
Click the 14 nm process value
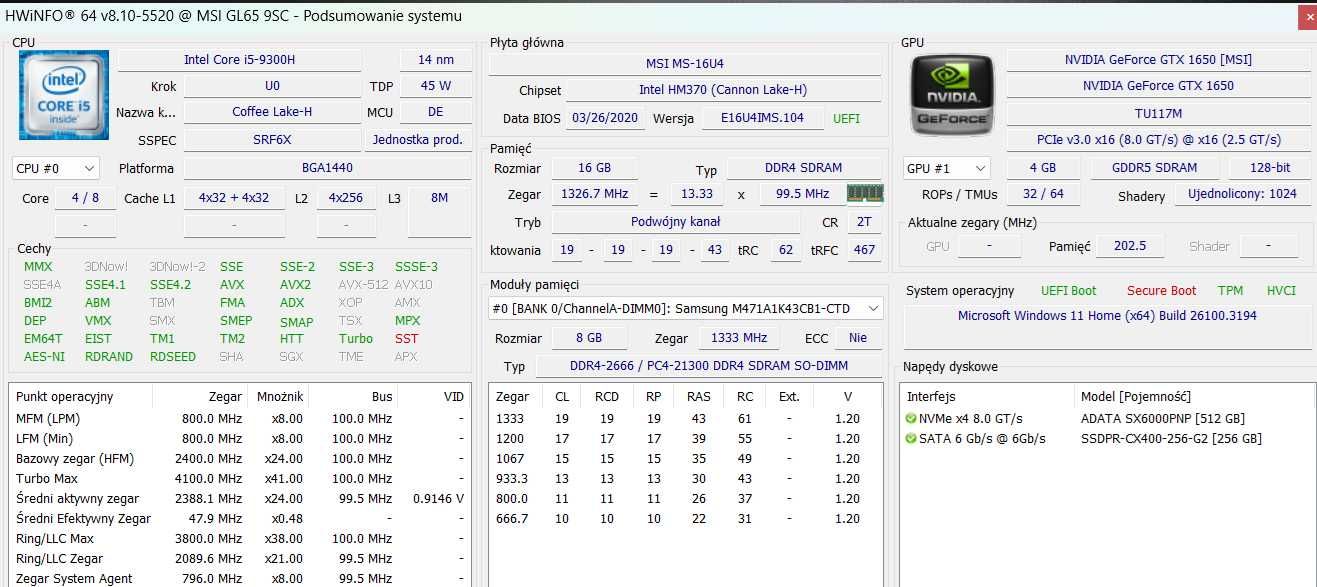[435, 60]
